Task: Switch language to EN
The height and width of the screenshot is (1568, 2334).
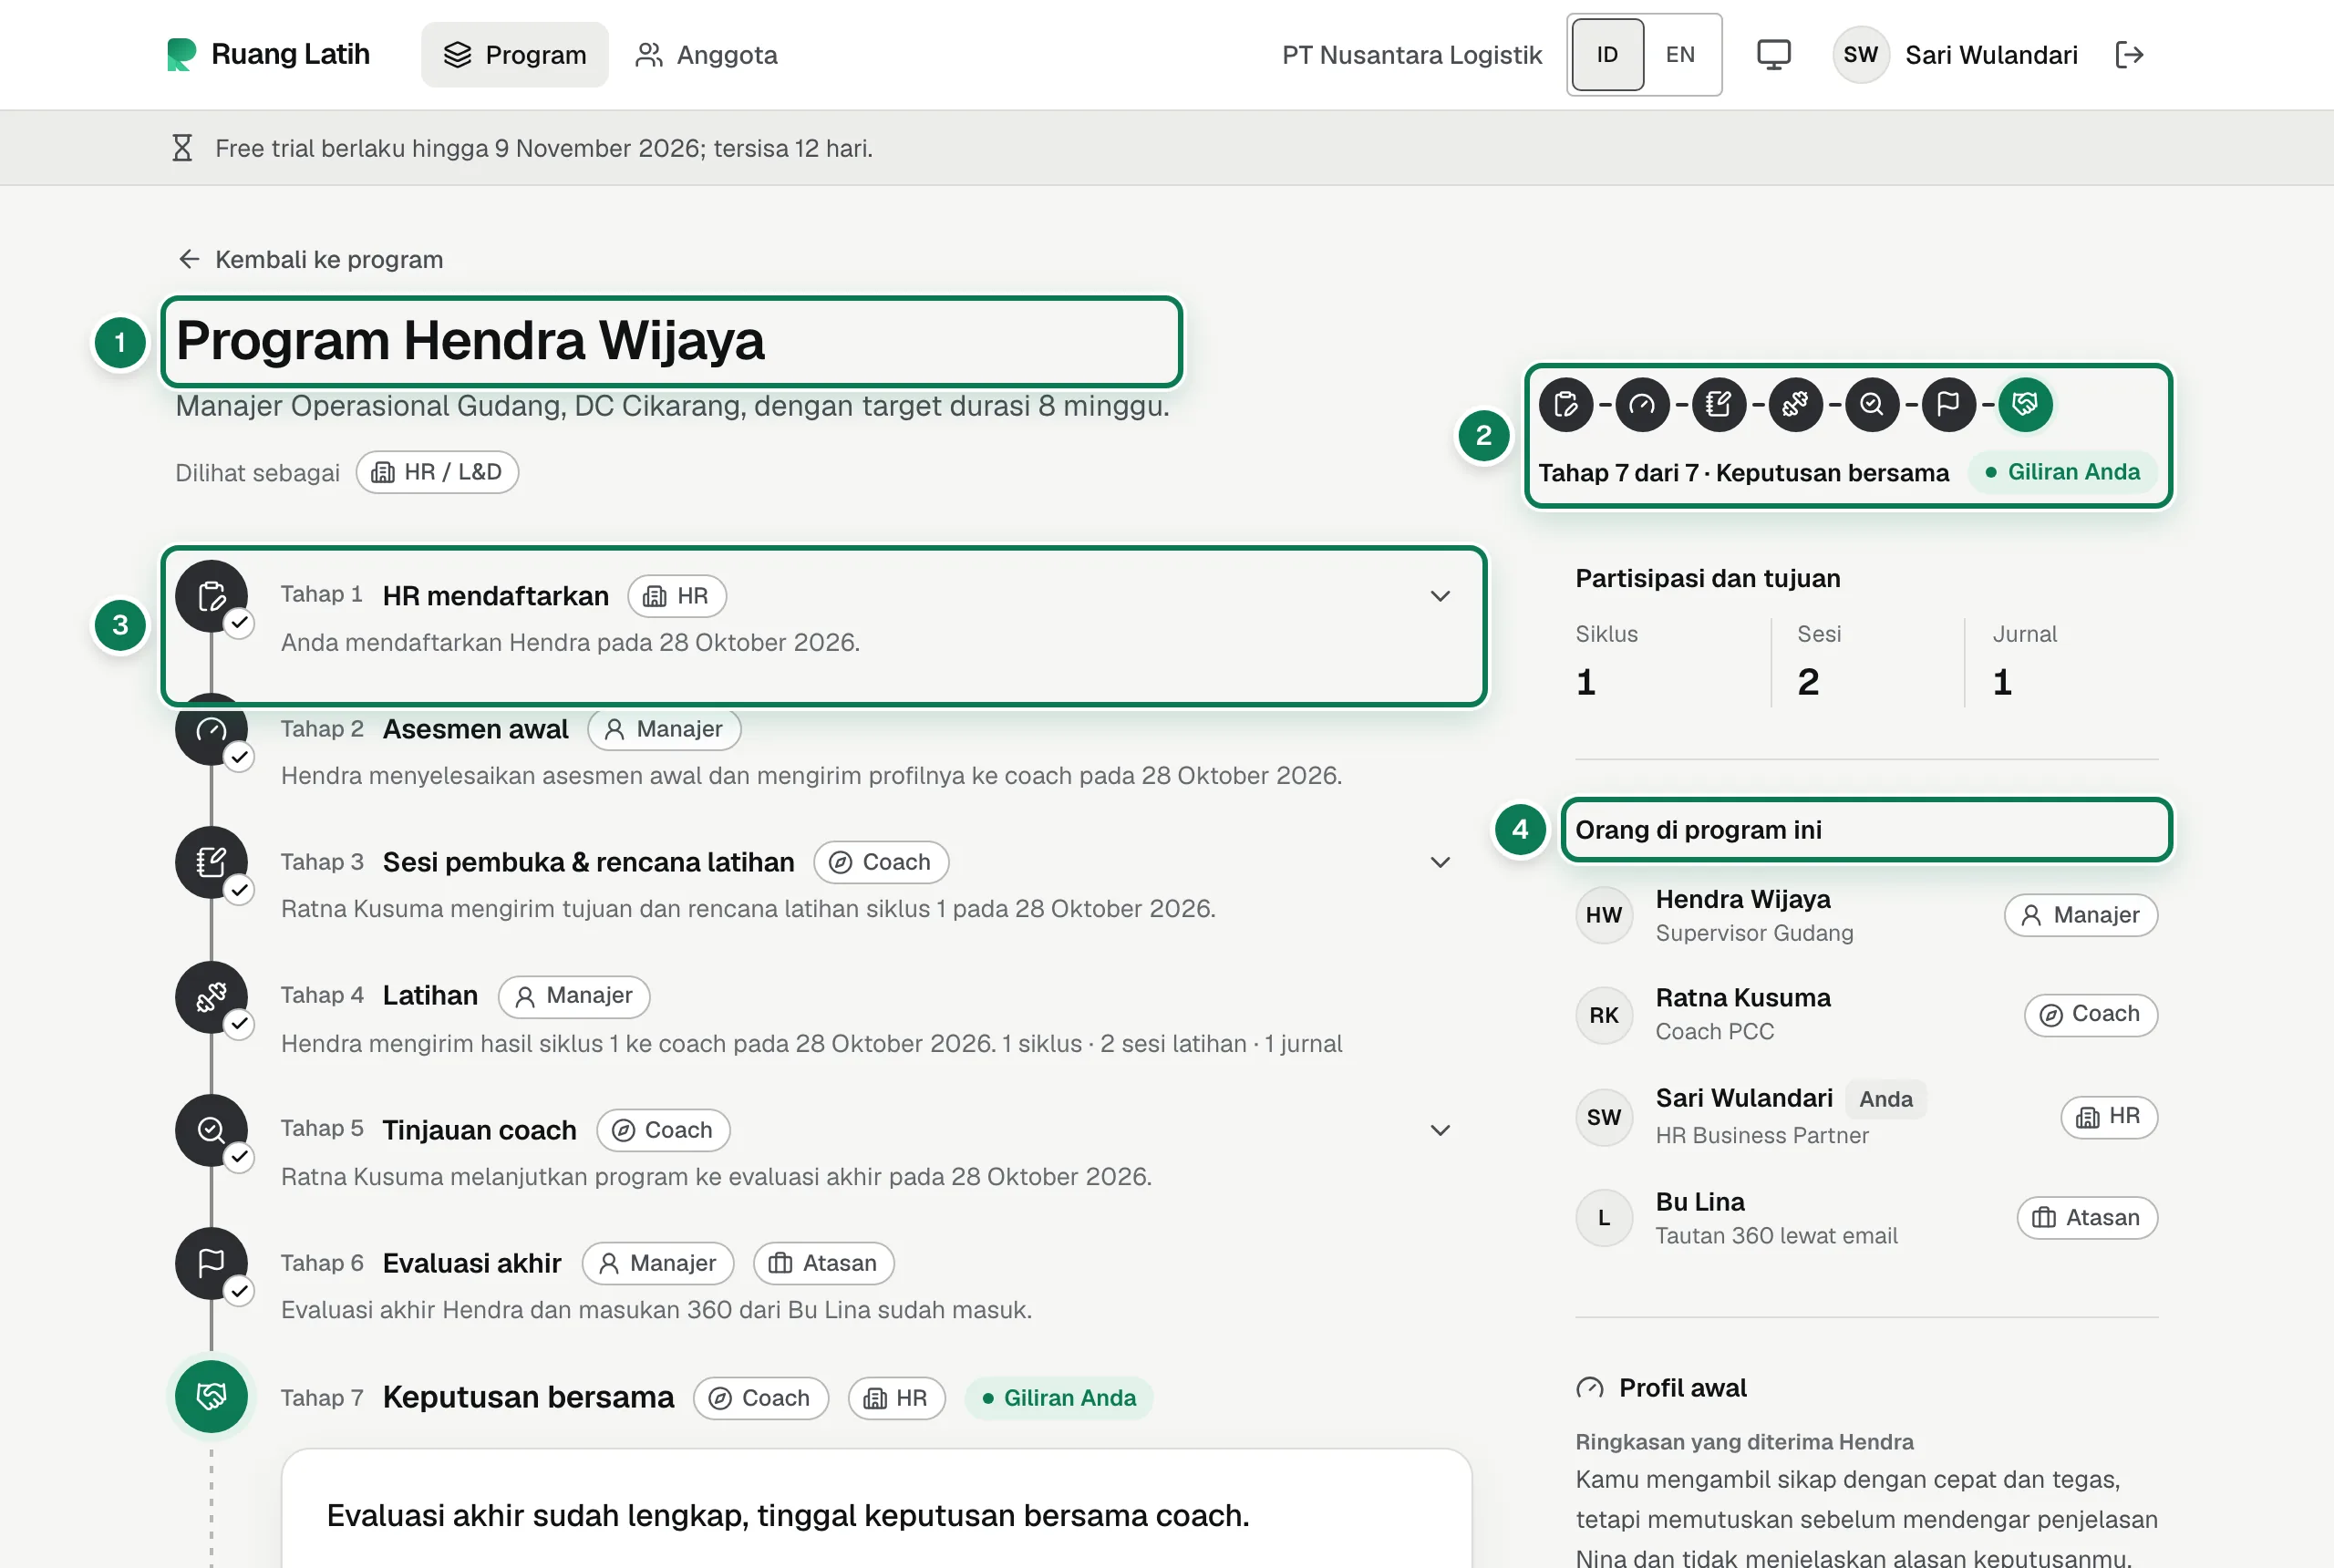Action: pyautogui.click(x=1680, y=54)
